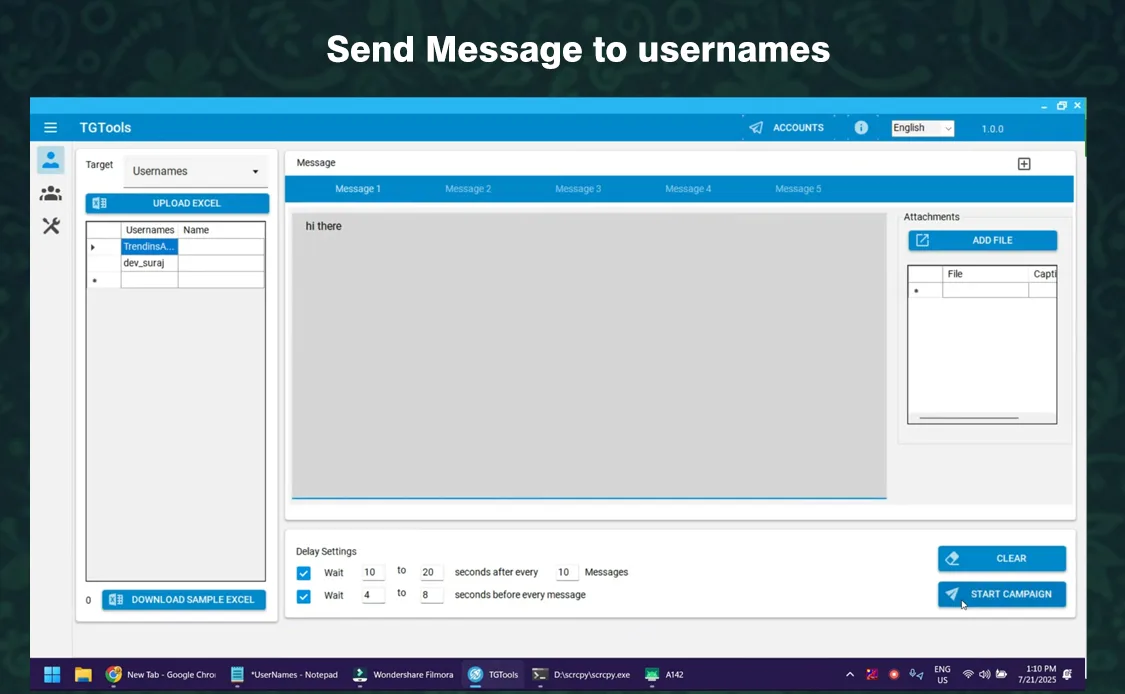Click the attachments table horizontal scrollbar

coord(968,418)
